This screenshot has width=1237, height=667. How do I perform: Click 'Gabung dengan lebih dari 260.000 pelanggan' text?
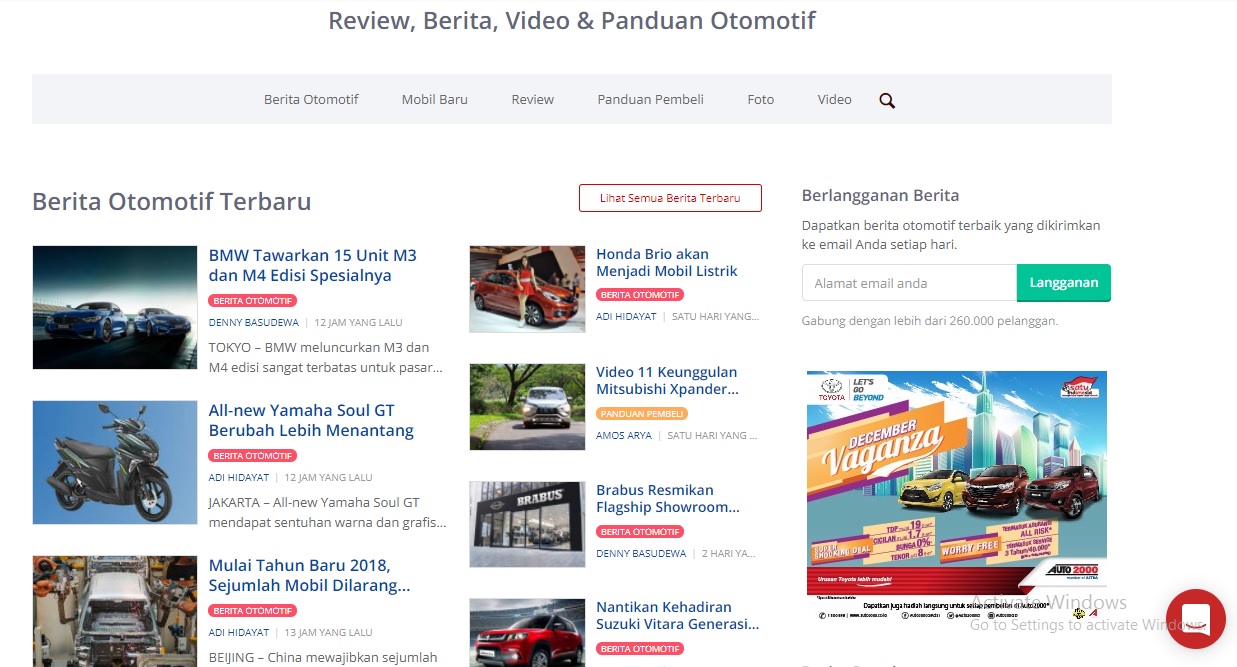930,321
